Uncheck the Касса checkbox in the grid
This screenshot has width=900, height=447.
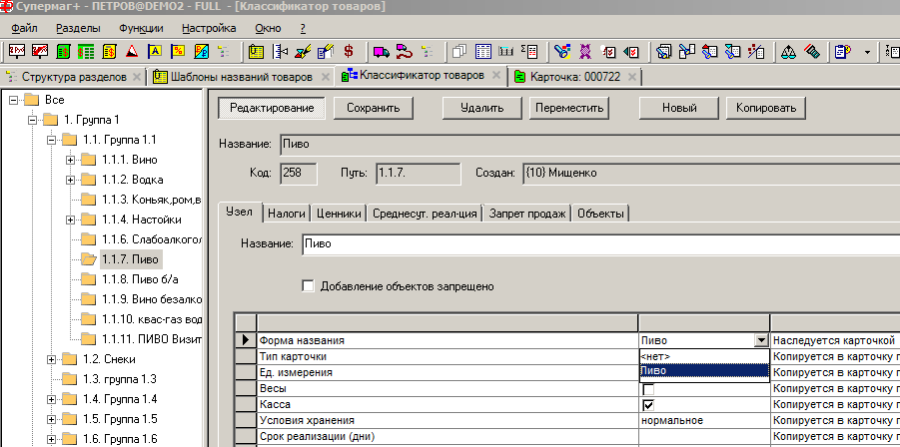tap(648, 405)
